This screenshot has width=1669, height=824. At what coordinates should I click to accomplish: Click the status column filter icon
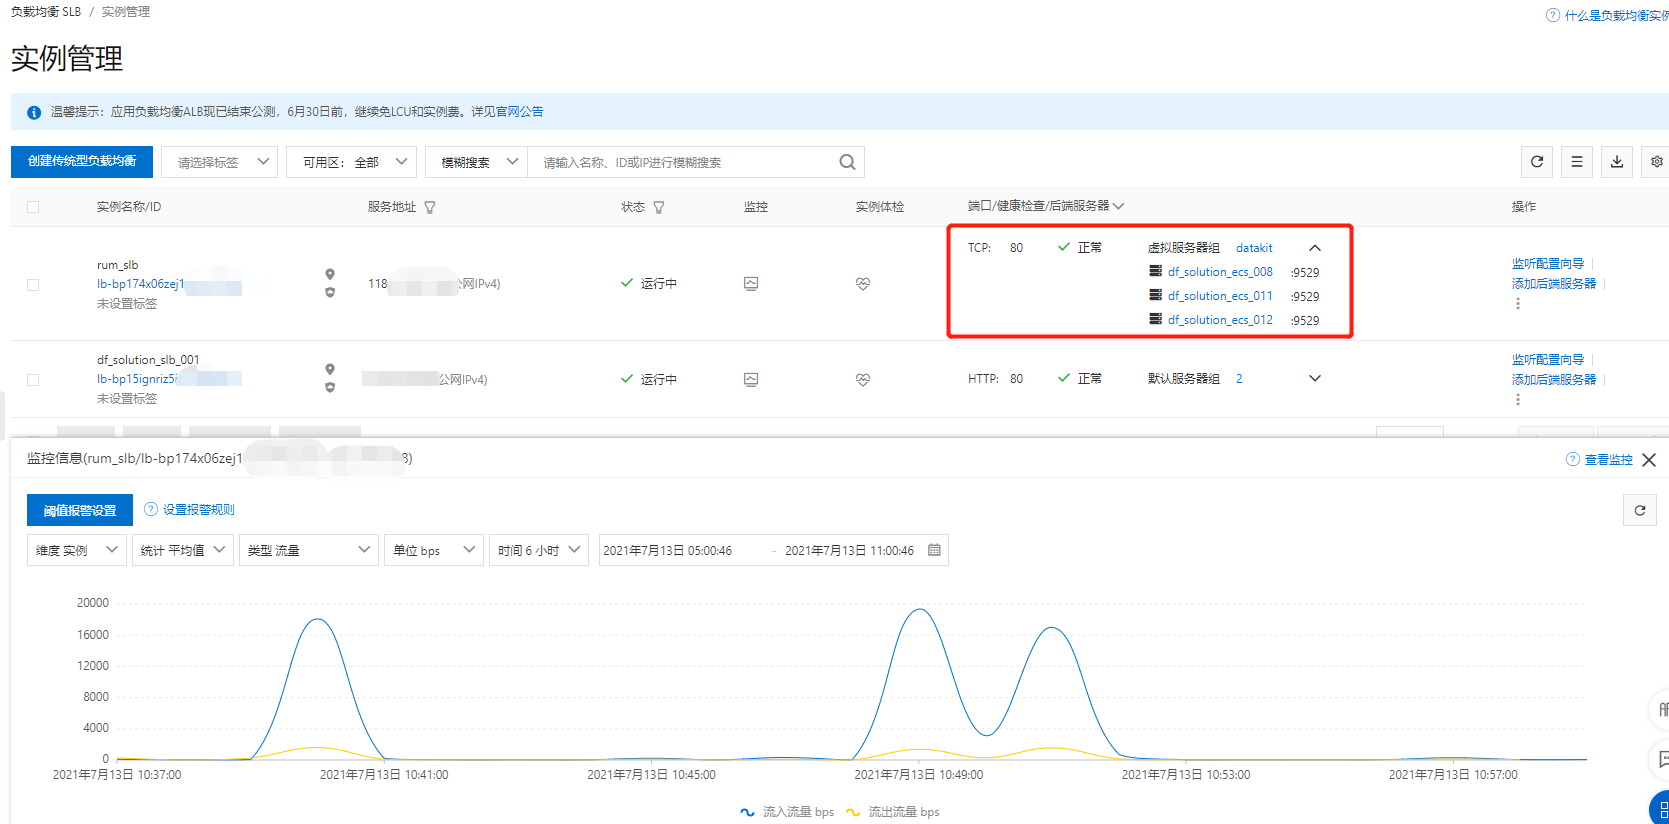[x=659, y=207]
